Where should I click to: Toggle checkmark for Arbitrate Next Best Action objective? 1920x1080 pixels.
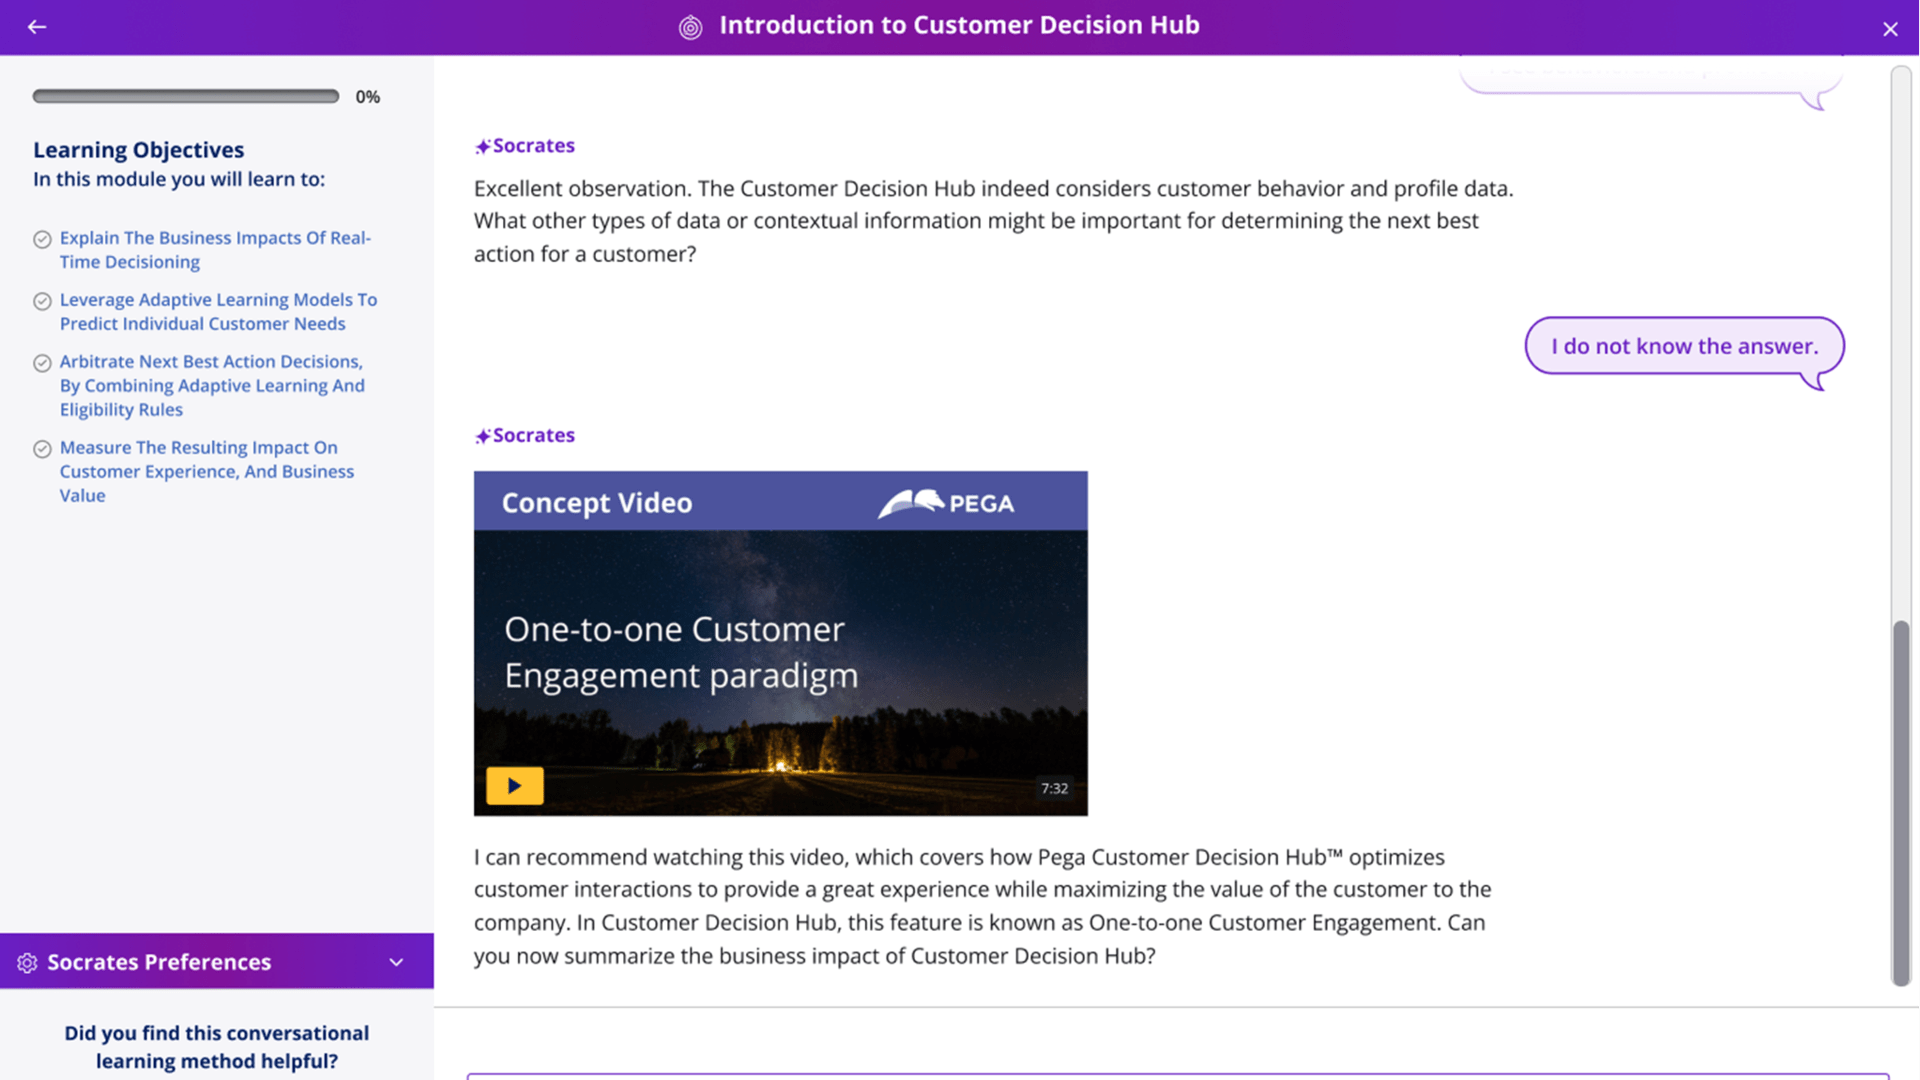[42, 364]
